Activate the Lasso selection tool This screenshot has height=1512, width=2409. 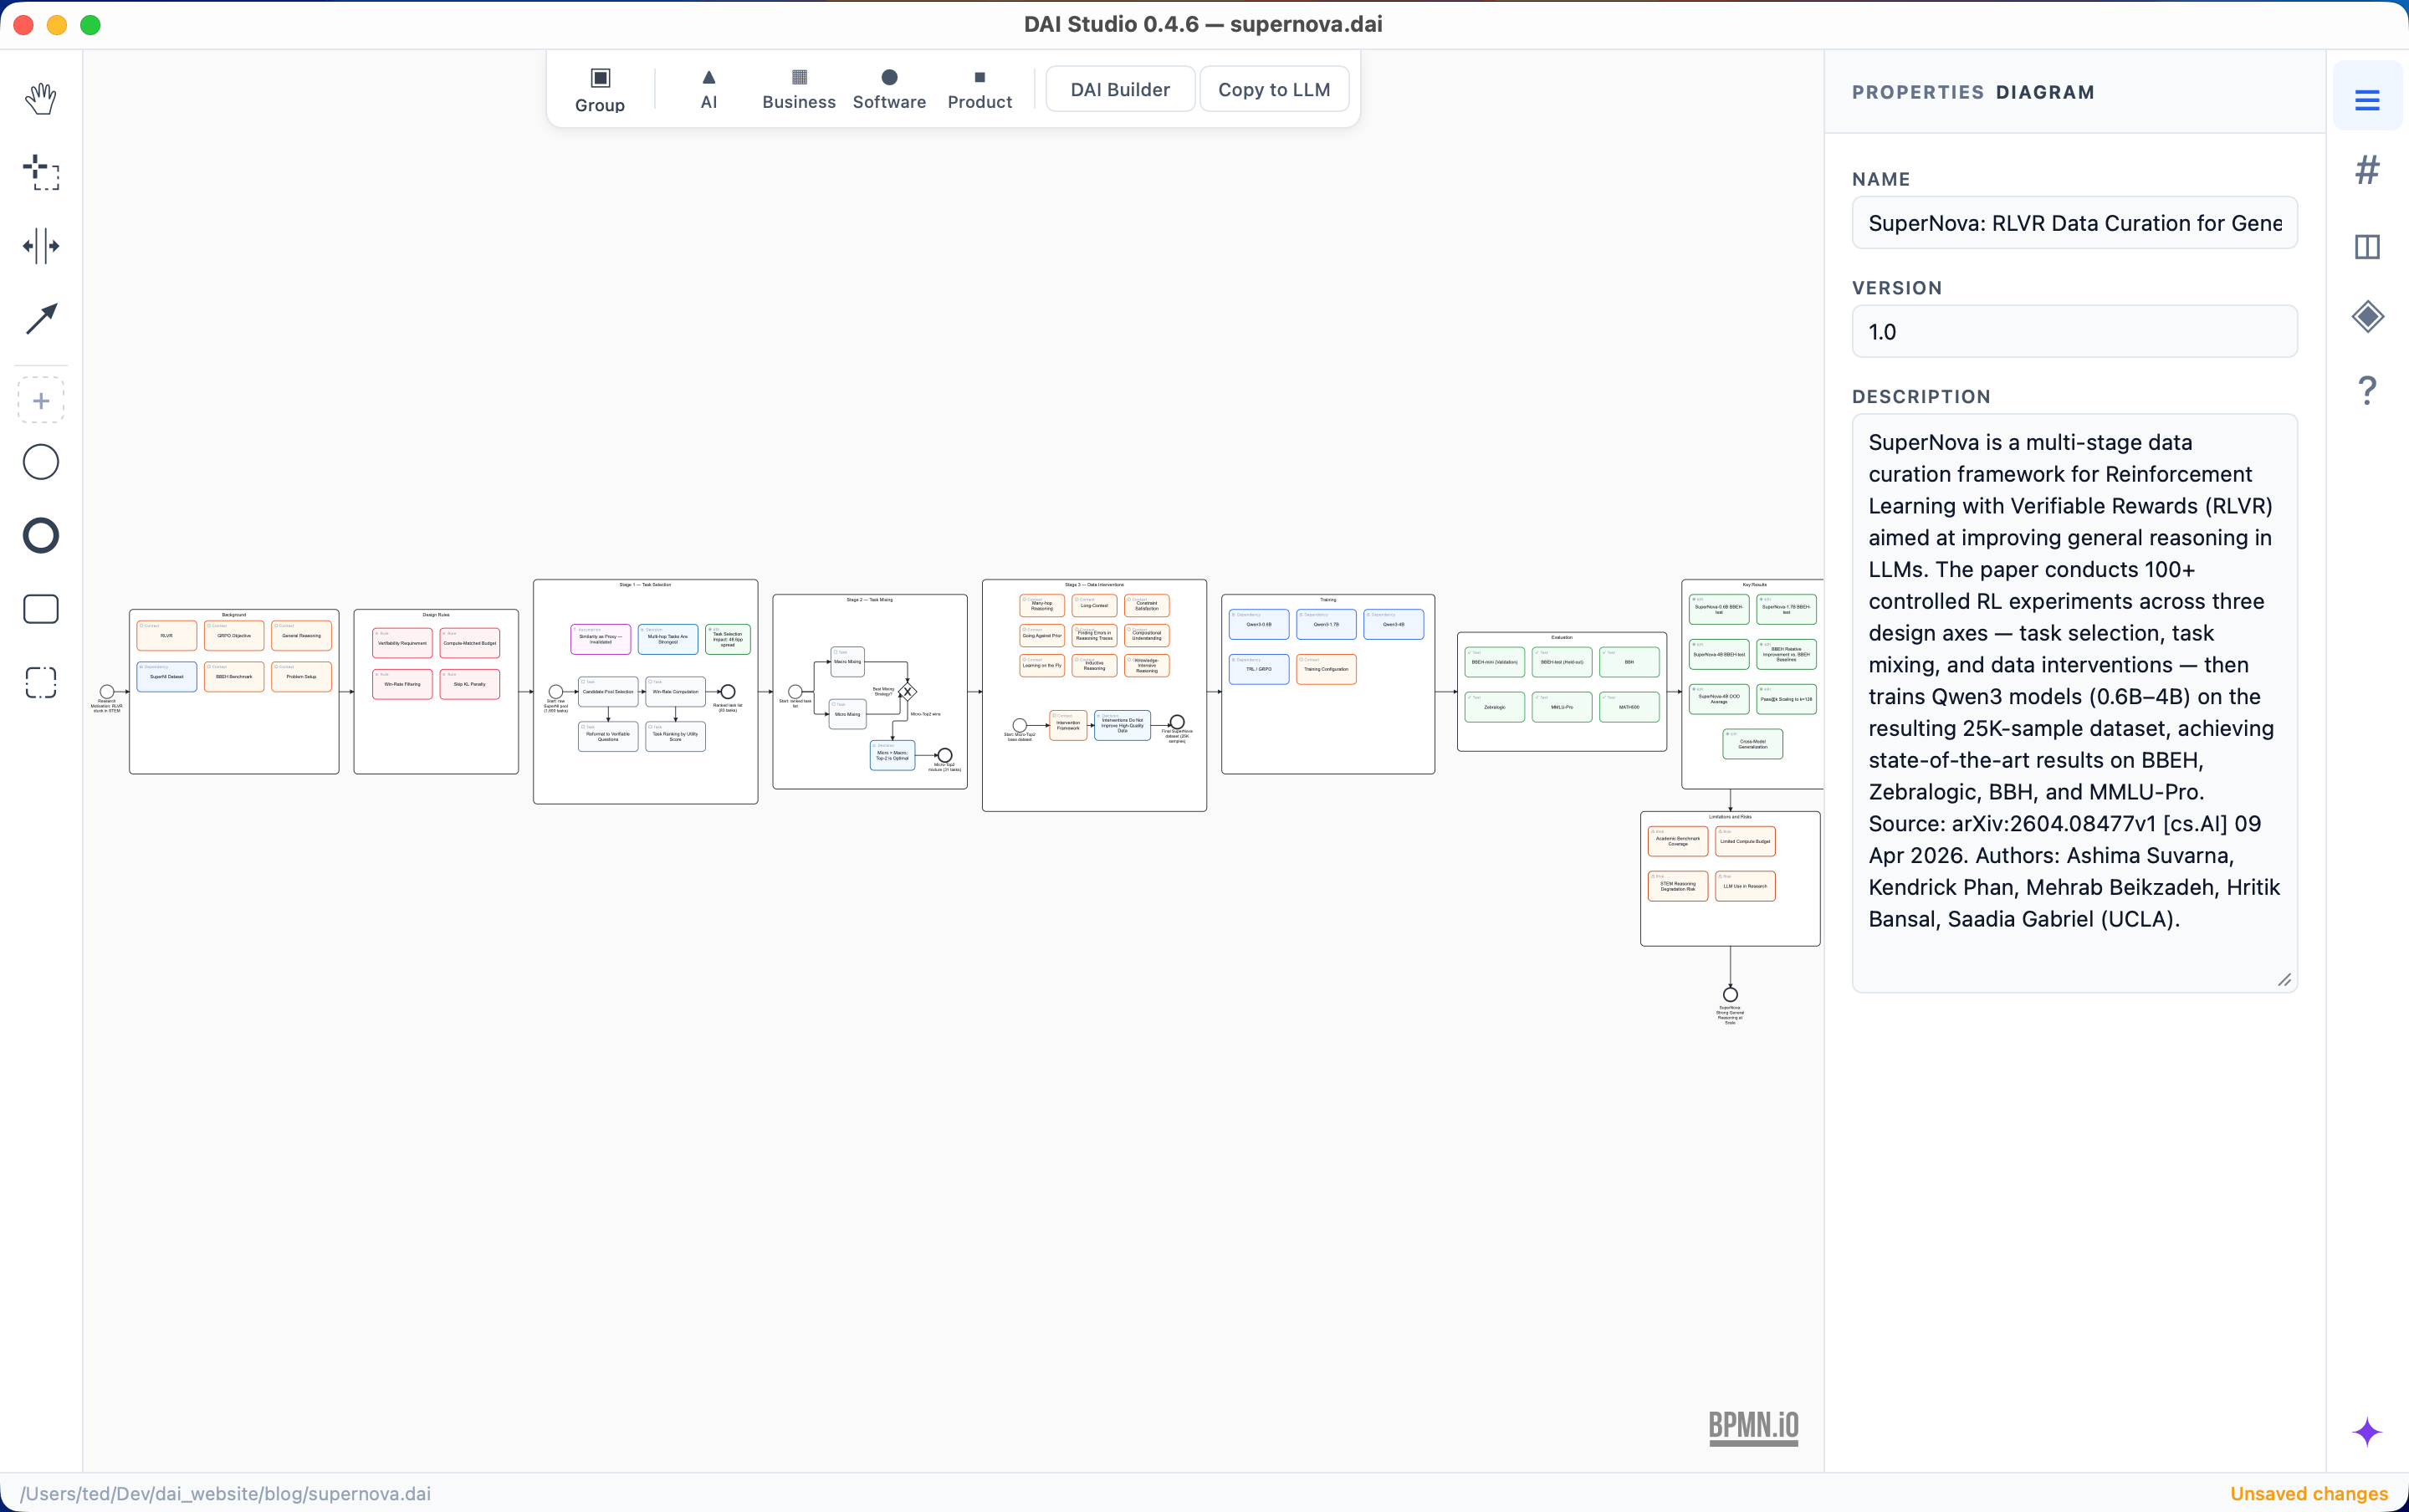coord(41,172)
